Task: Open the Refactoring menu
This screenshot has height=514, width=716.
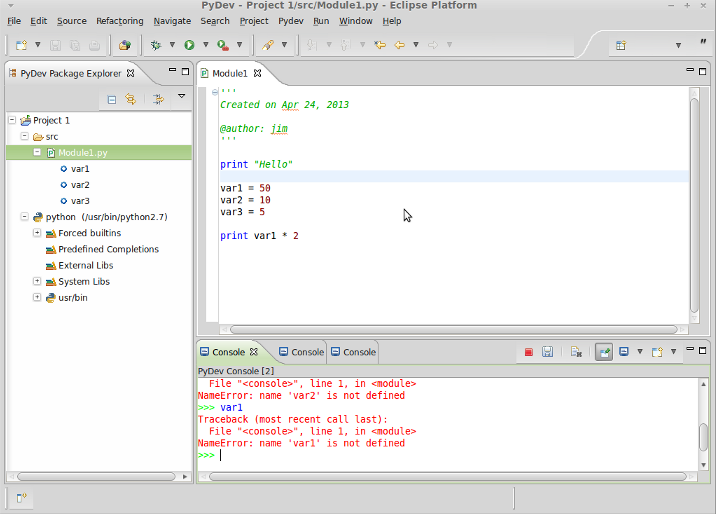Action: coord(120,21)
